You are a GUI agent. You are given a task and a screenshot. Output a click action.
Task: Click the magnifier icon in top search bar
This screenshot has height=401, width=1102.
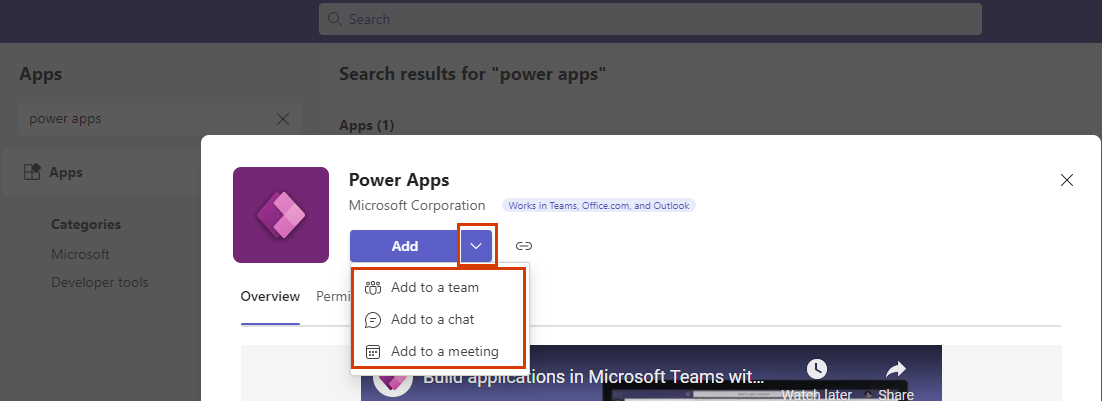pyautogui.click(x=335, y=19)
